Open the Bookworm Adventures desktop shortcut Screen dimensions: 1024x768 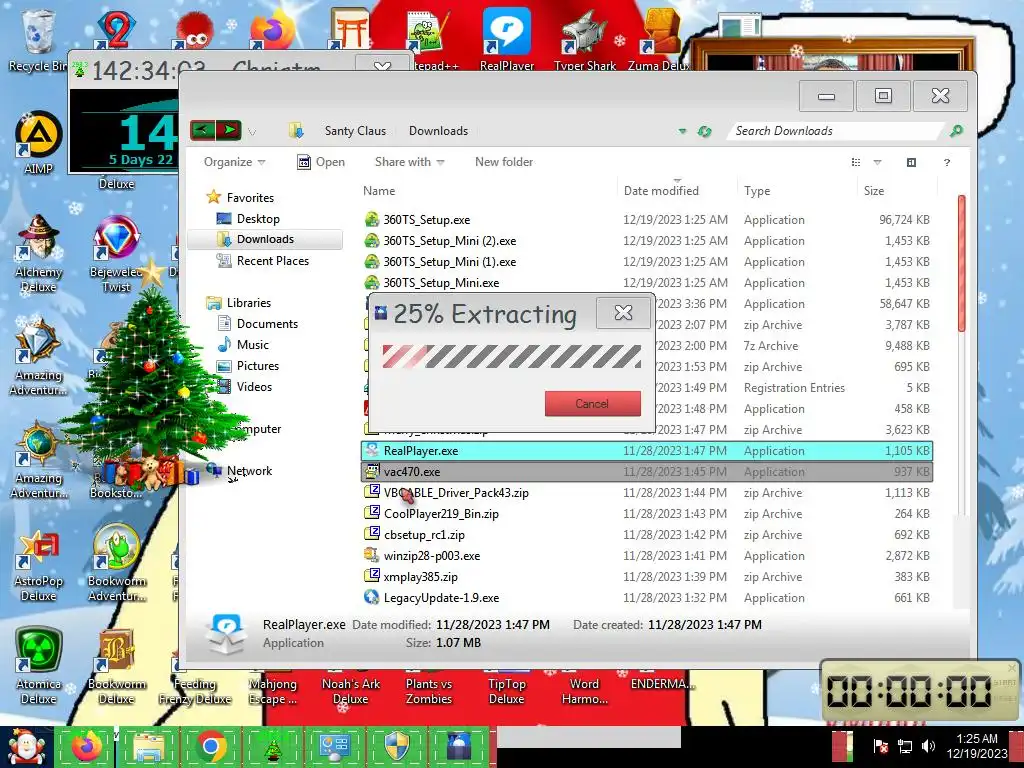click(116, 564)
